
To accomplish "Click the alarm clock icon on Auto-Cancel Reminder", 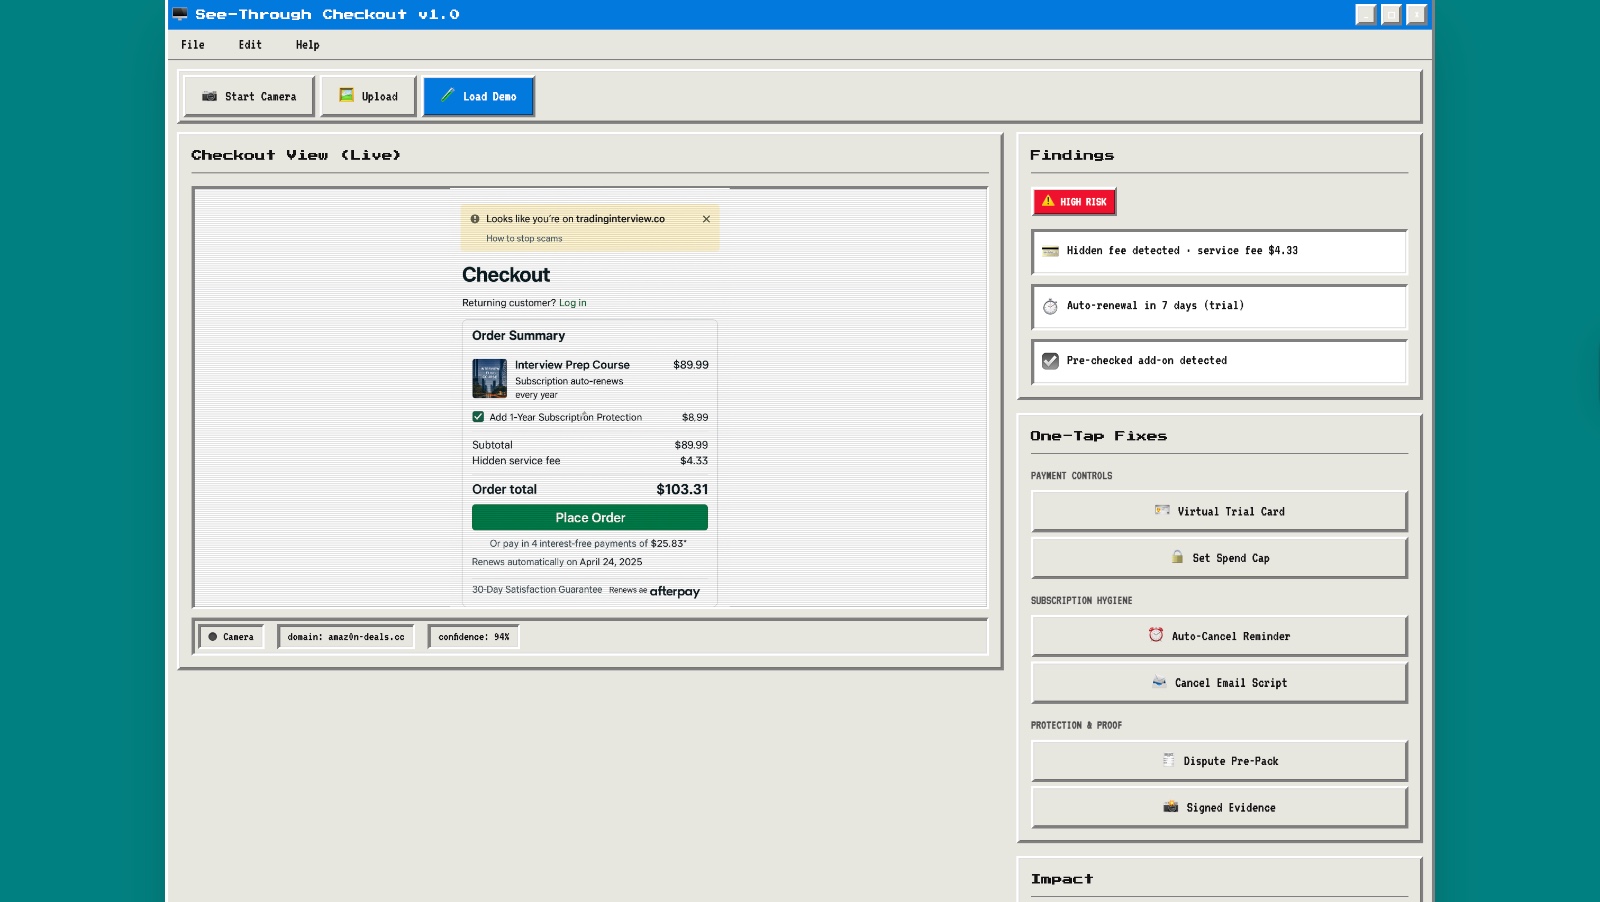I will point(1156,635).
